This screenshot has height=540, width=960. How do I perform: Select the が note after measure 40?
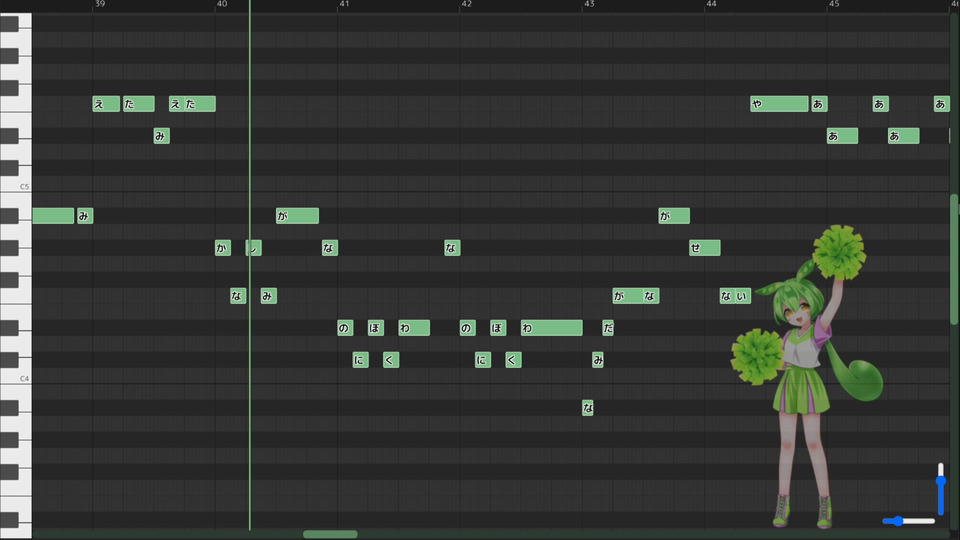[298, 216]
